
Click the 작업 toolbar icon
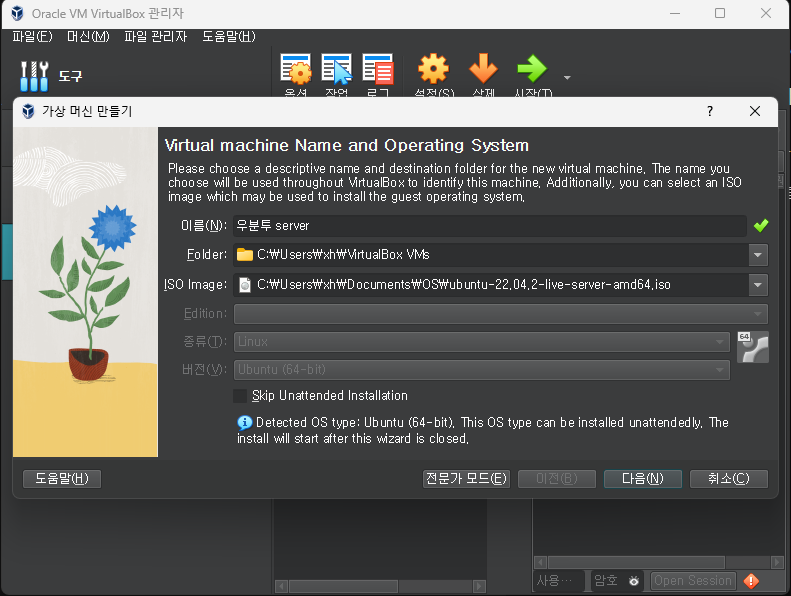[x=336, y=69]
